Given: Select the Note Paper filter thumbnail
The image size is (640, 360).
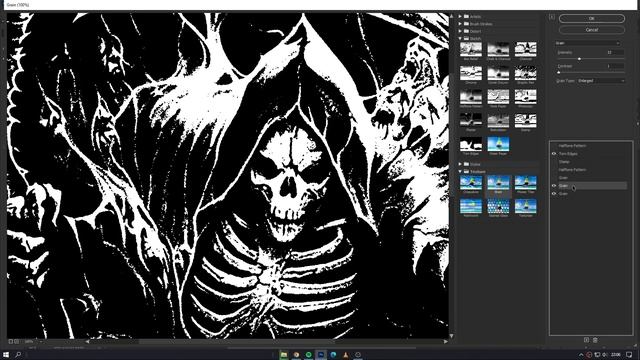Looking at the screenshot, I should 498,96.
